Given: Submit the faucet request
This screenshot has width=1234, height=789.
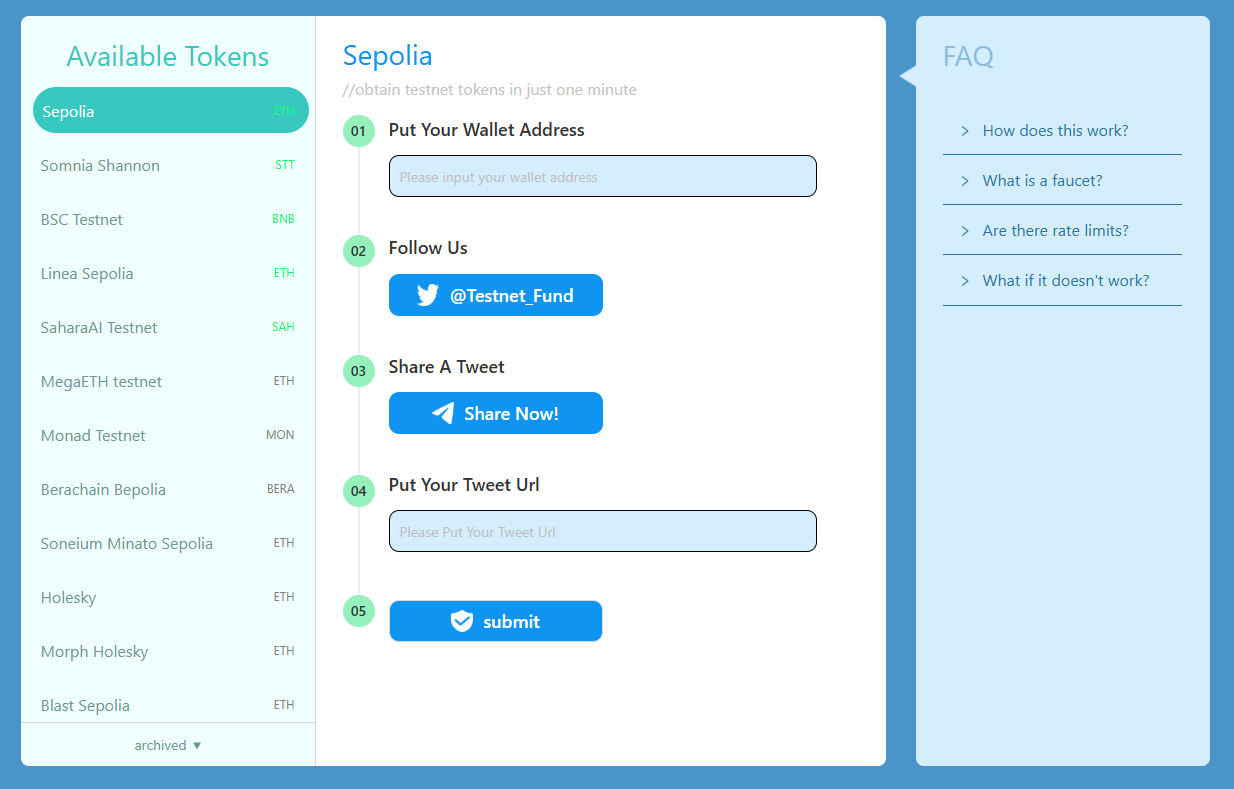Looking at the screenshot, I should pos(496,621).
